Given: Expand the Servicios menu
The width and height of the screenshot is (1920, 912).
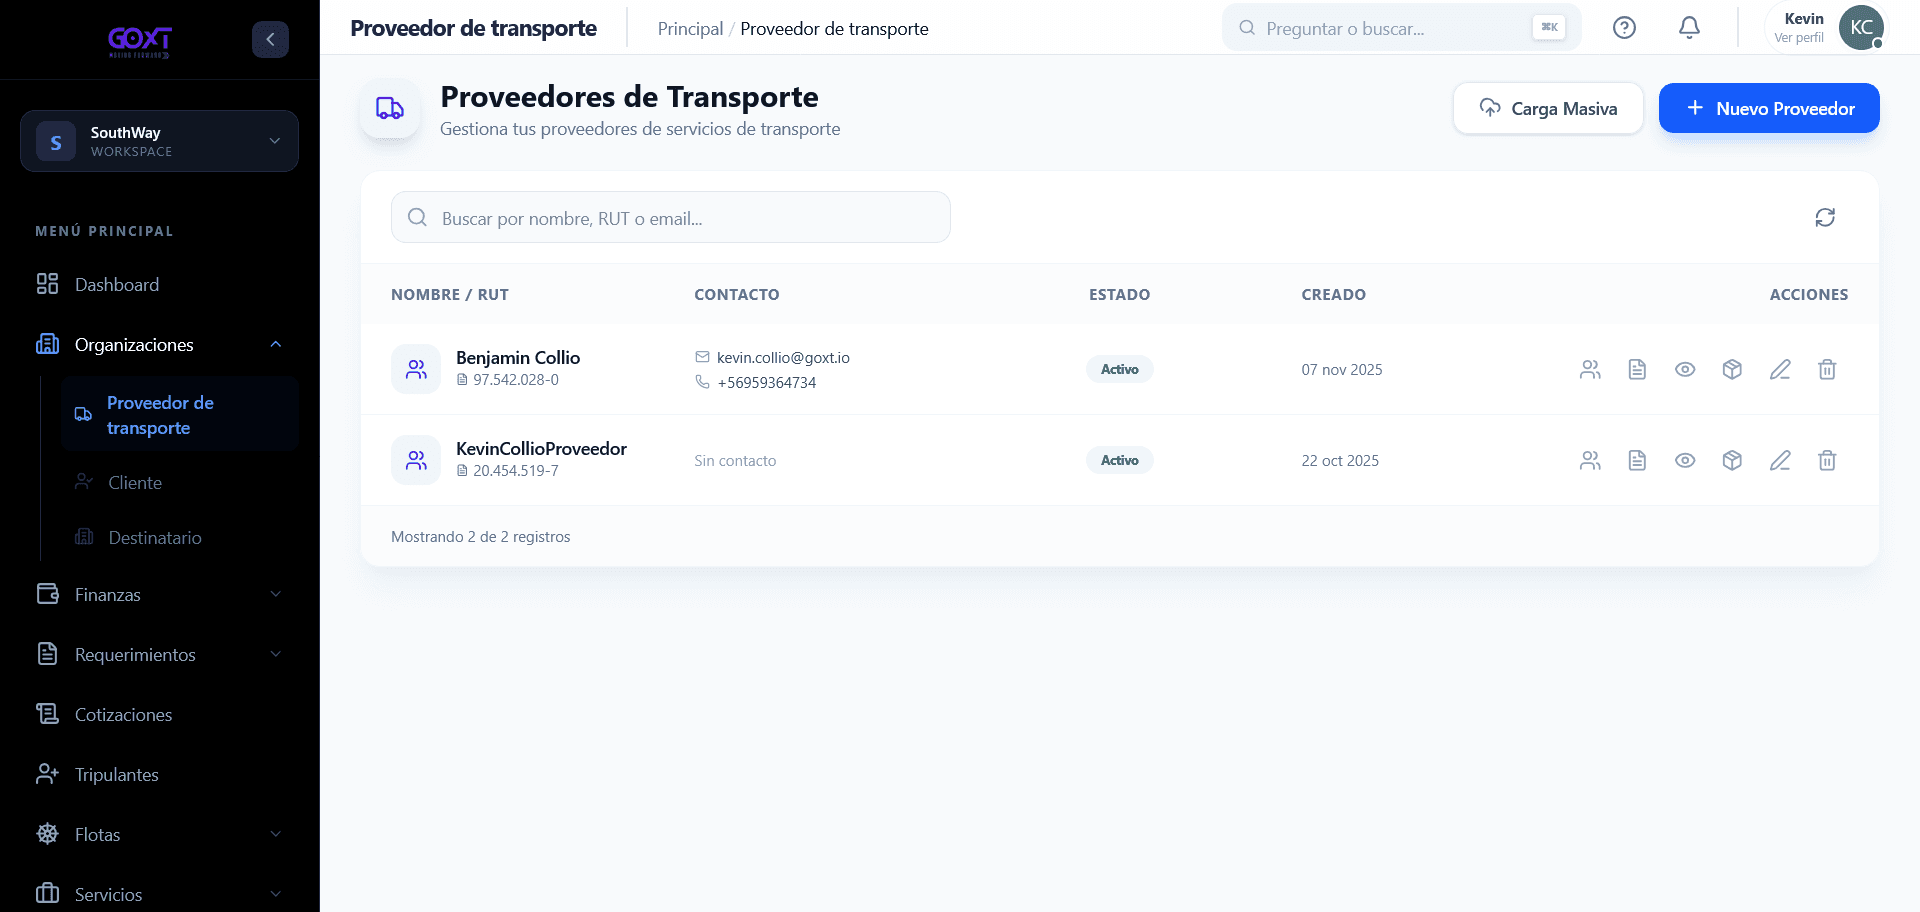Looking at the screenshot, I should tap(159, 894).
